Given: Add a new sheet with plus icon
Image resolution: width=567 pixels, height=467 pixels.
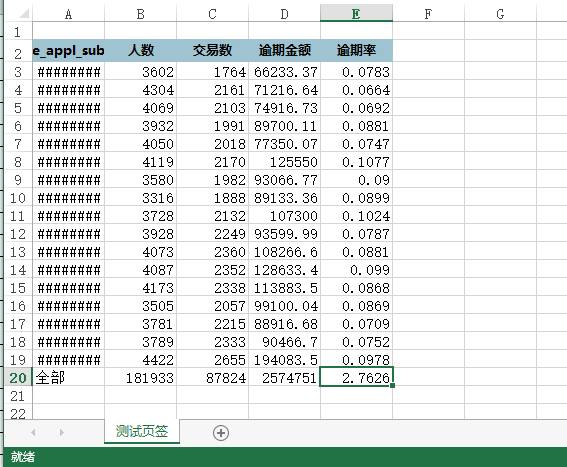Looking at the screenshot, I should [221, 433].
